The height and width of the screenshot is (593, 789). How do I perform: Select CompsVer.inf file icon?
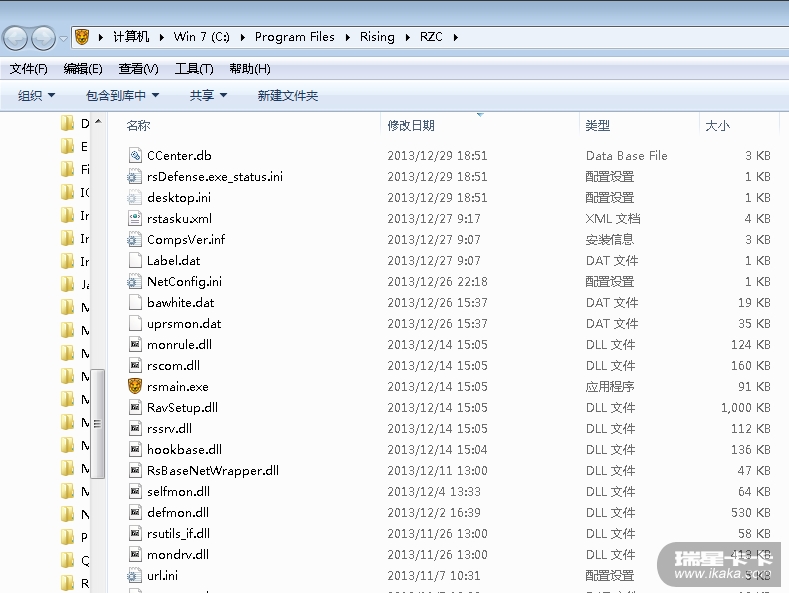[x=134, y=240]
